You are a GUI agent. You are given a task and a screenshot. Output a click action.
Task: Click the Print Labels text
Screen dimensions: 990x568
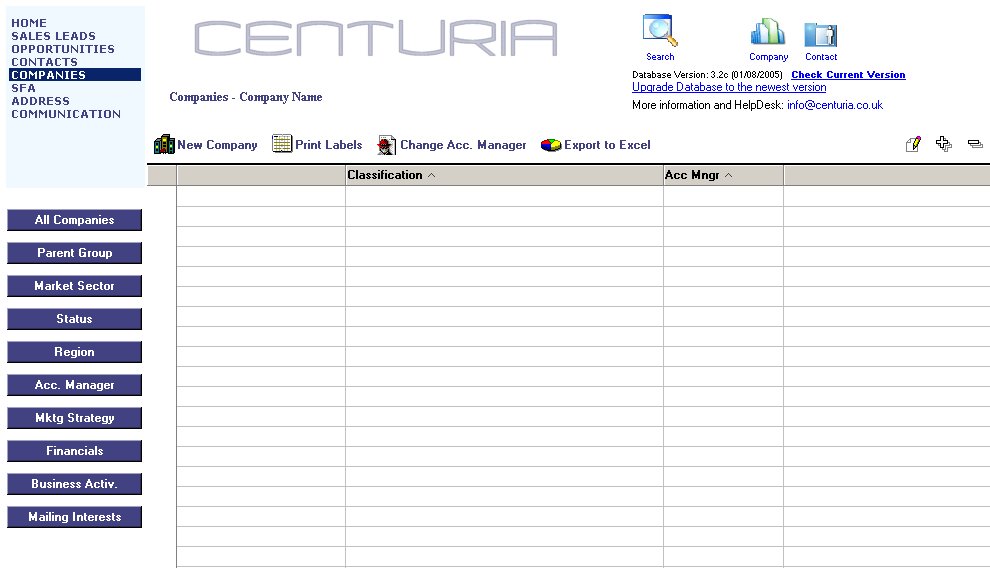(x=328, y=145)
